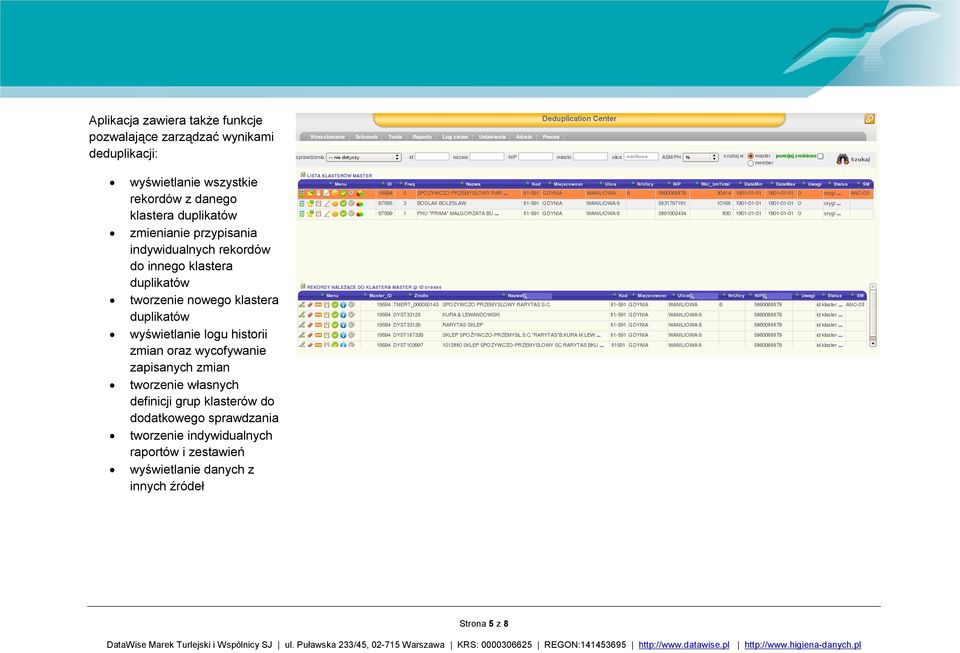Image resolution: width=960 pixels, height=653 pixels.
Task: Click the key icon beside Deduplication Center title
Action: point(869,119)
